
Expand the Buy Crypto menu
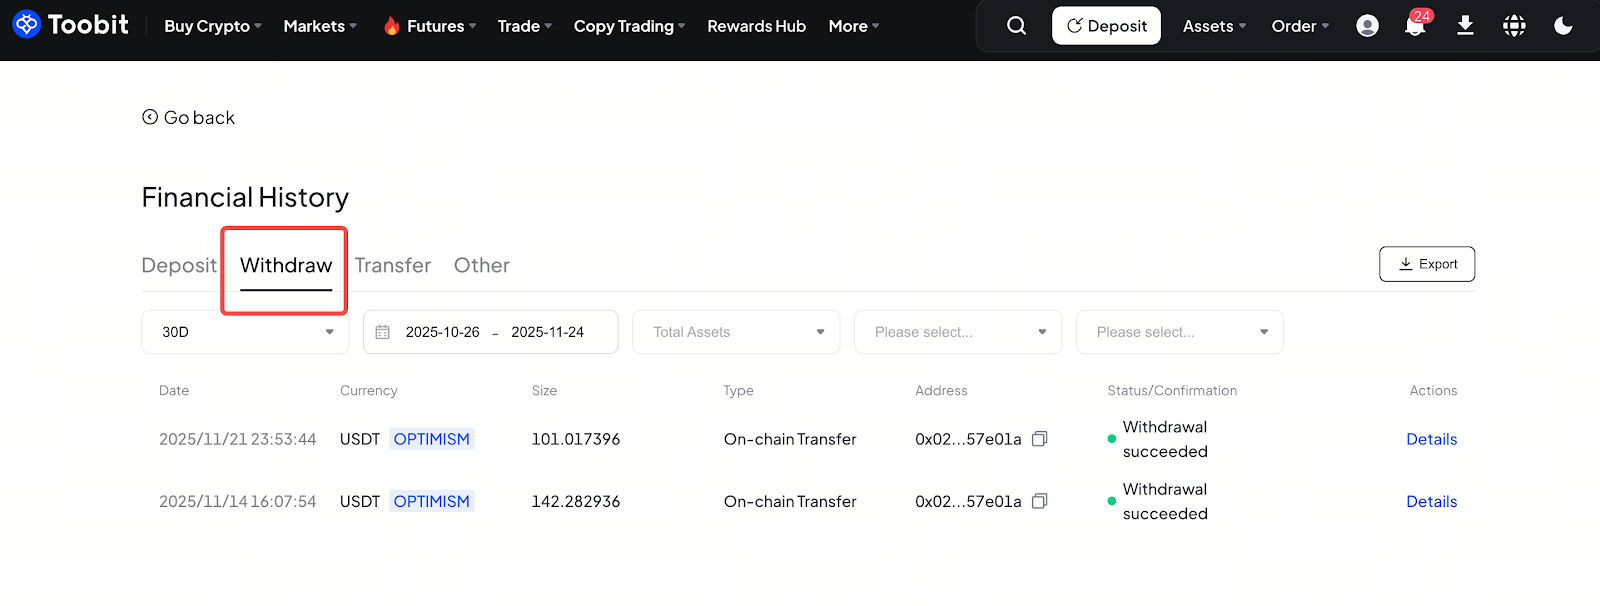(x=212, y=26)
